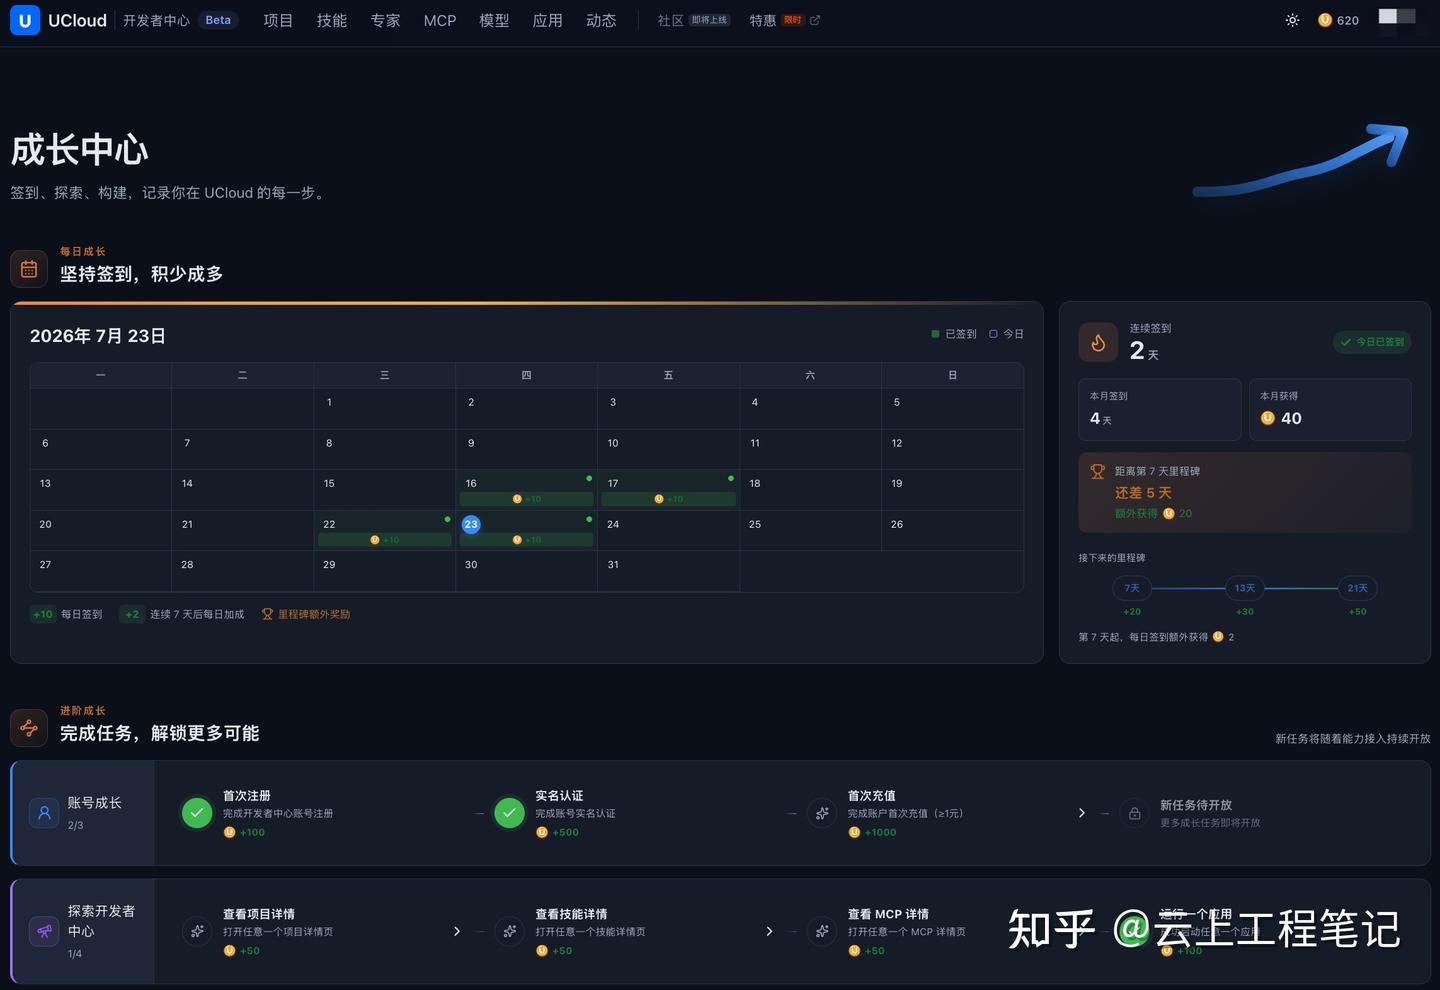The width and height of the screenshot is (1440, 990).
Task: Click the share-nodes icon beside 进阶成长
Action: 29,728
